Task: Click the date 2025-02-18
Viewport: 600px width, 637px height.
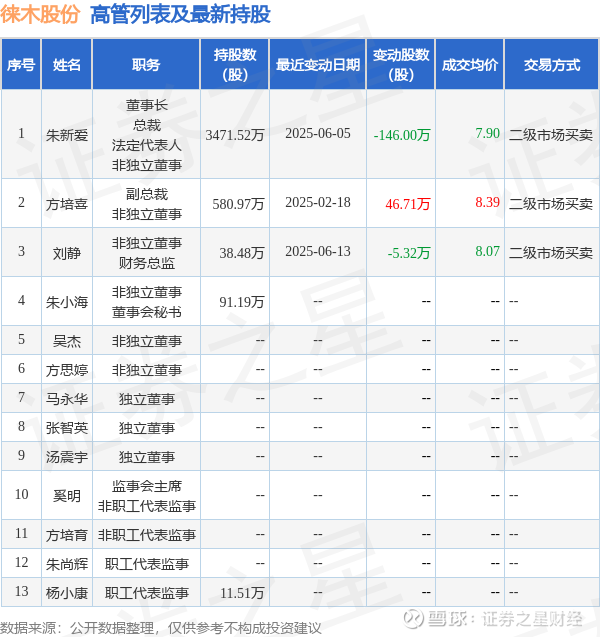Action: coord(318,203)
